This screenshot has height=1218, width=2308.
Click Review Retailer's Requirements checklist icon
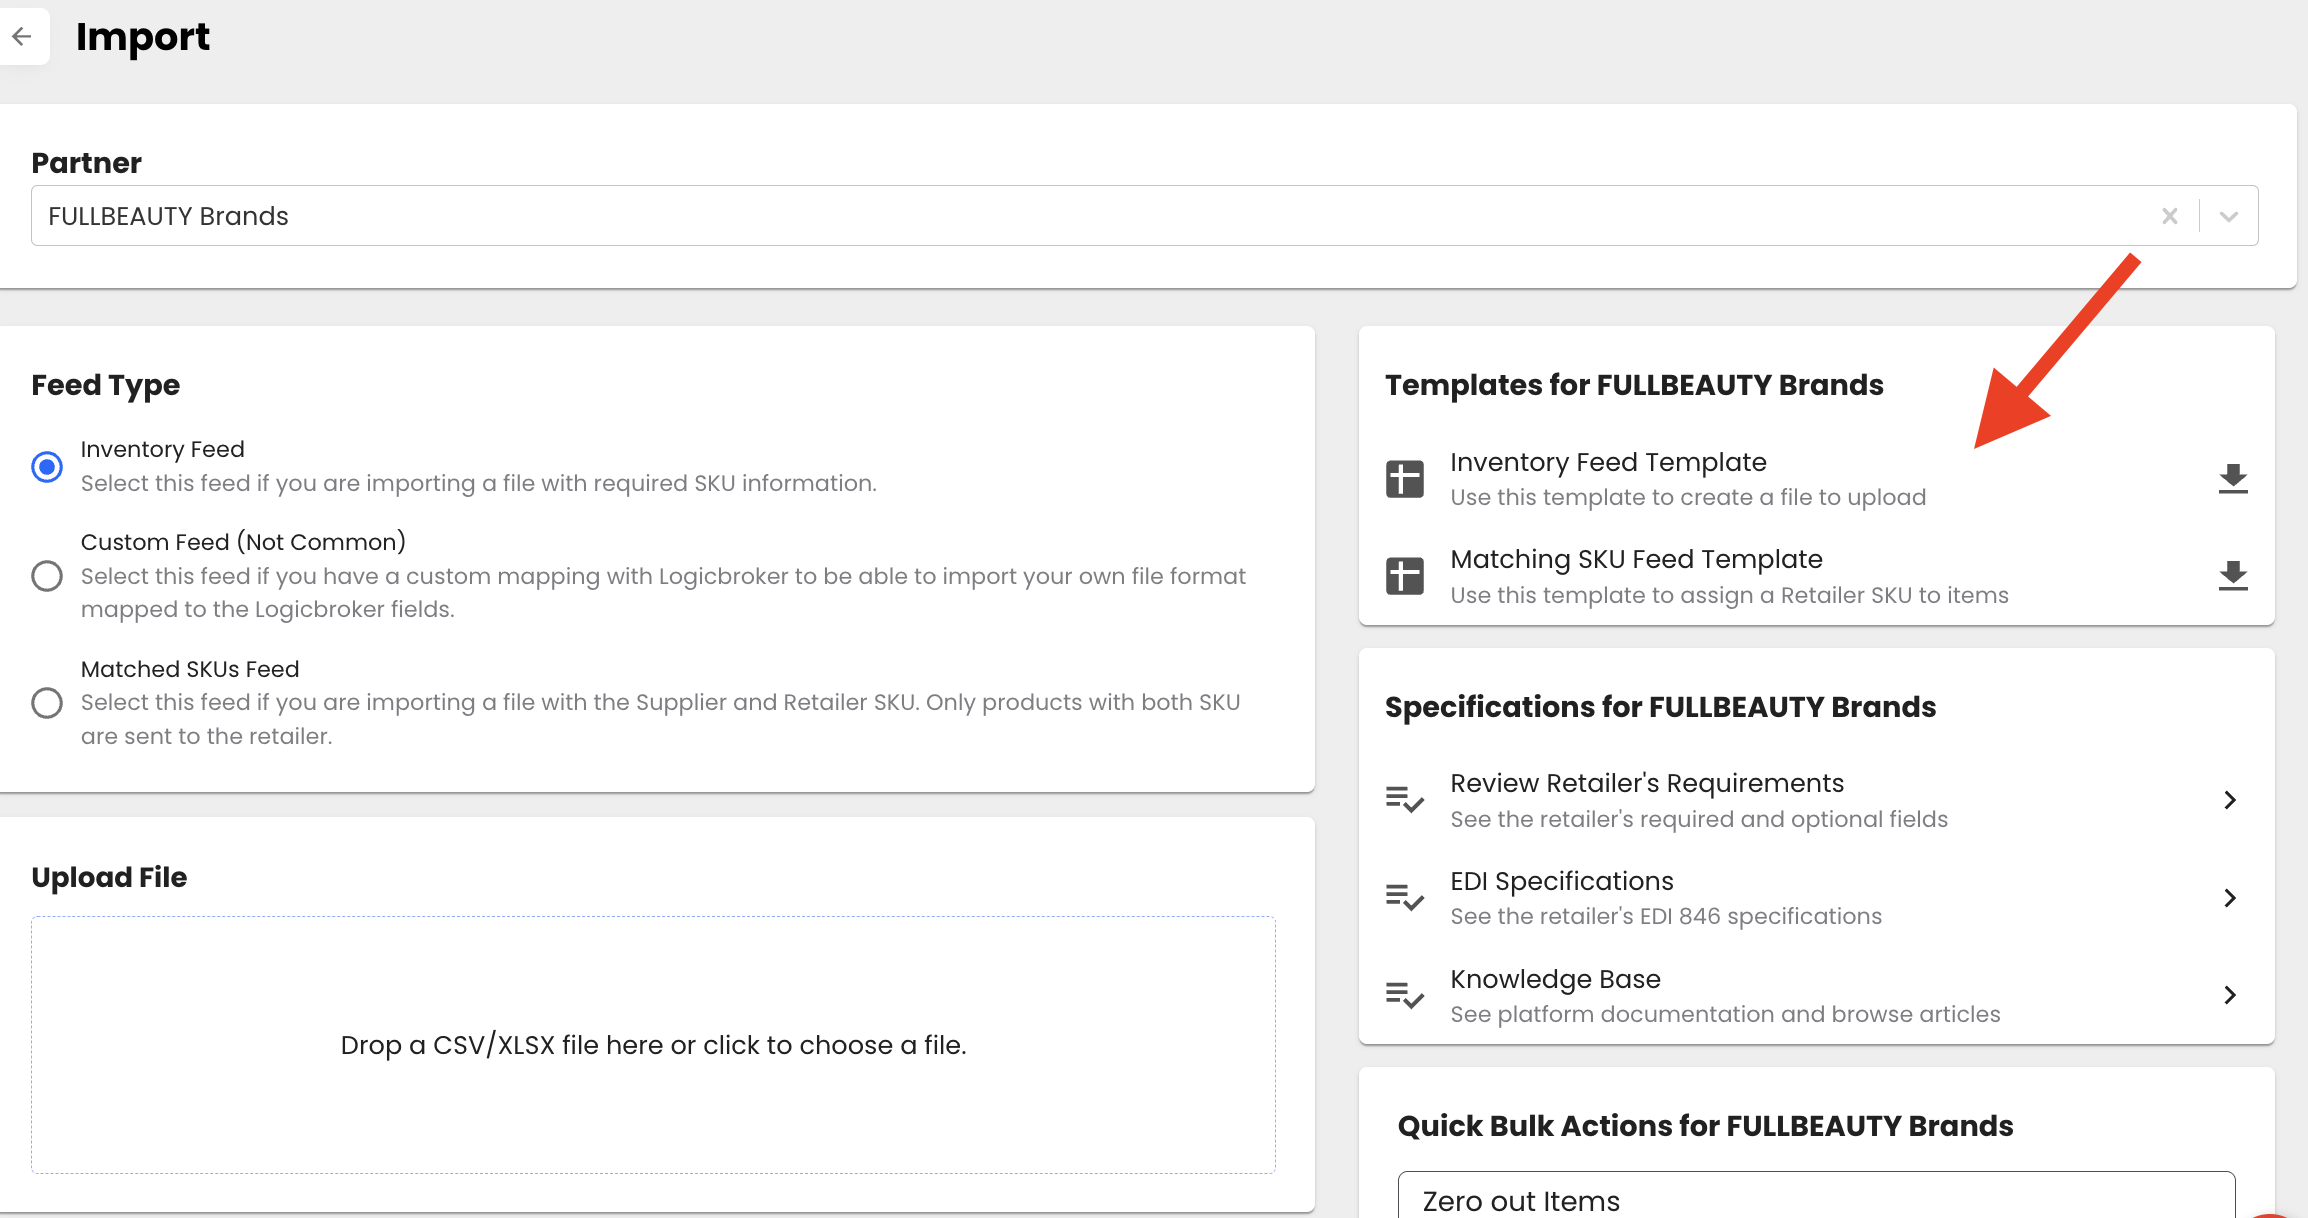point(1404,799)
